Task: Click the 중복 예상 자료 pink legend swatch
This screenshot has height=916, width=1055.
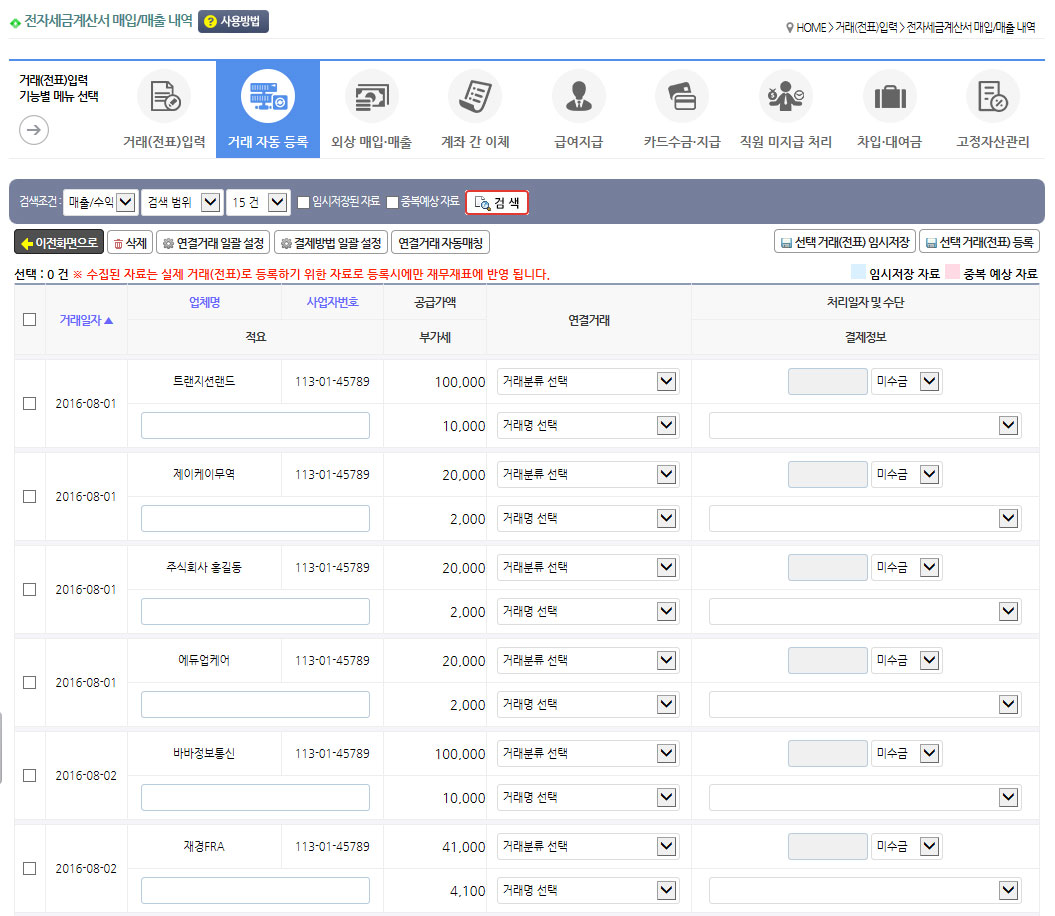Action: [x=952, y=272]
